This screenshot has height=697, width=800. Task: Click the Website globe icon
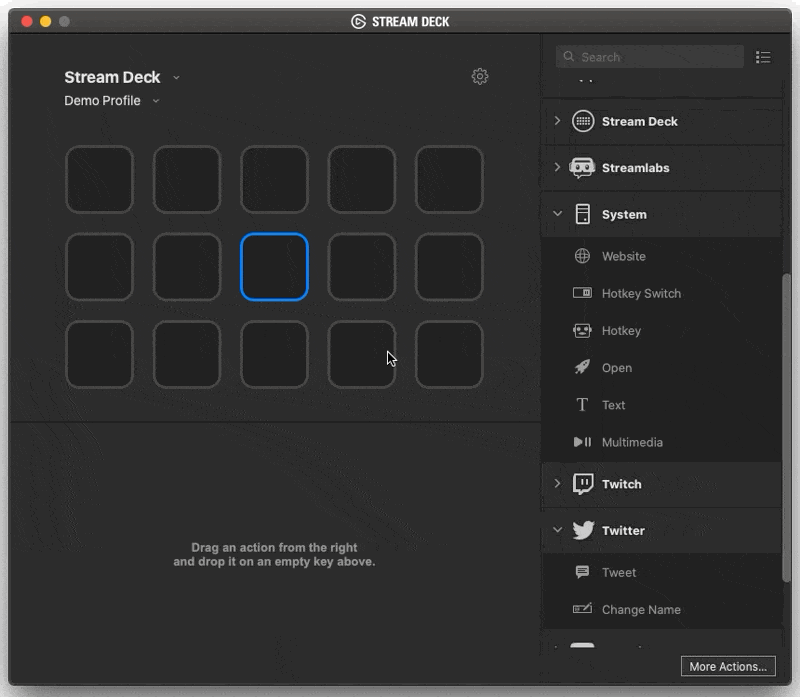(x=582, y=256)
